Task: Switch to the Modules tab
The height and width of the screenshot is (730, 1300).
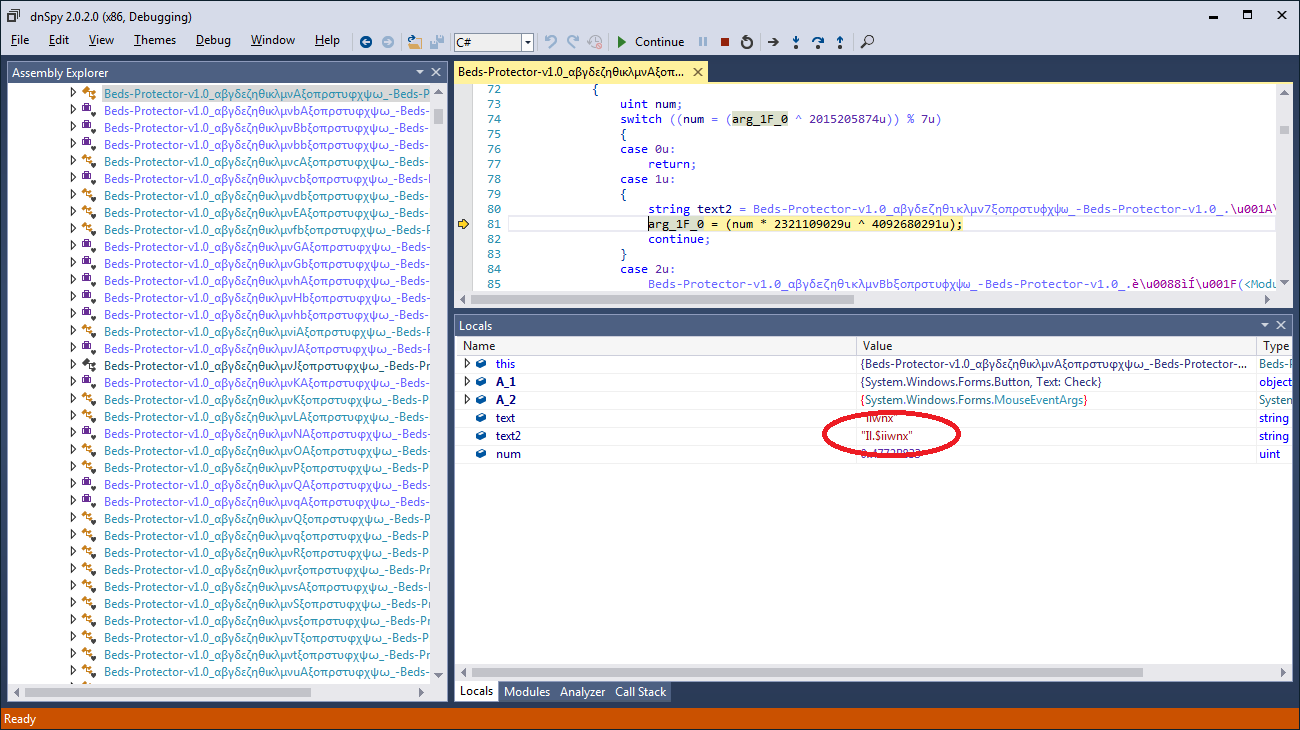Action: point(527,692)
